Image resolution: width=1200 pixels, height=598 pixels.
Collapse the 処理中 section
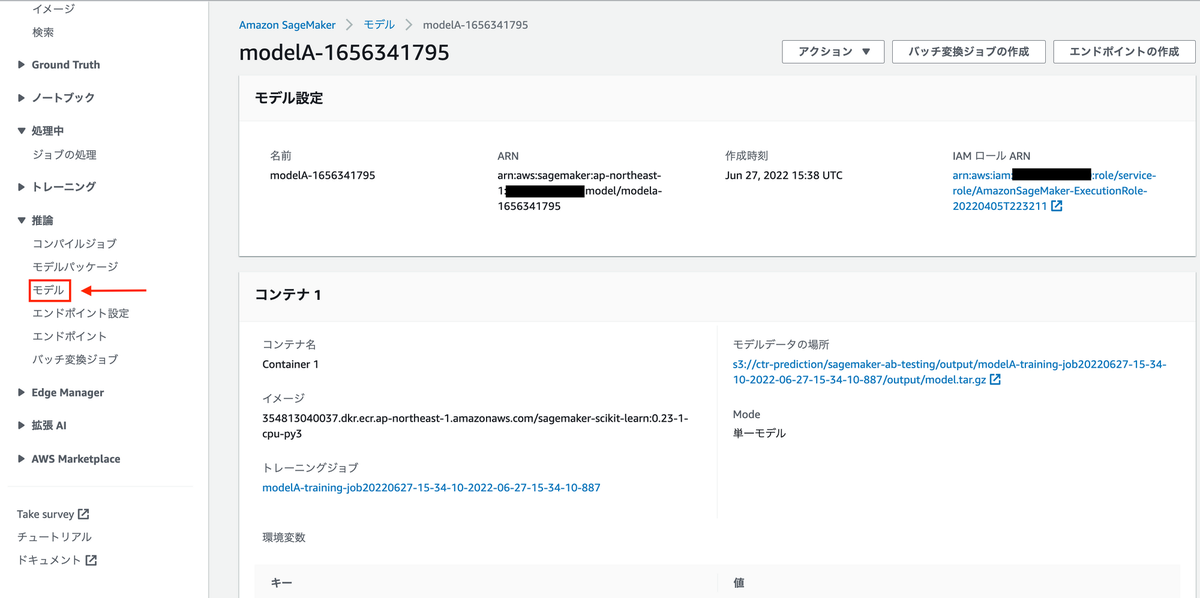(x=22, y=131)
